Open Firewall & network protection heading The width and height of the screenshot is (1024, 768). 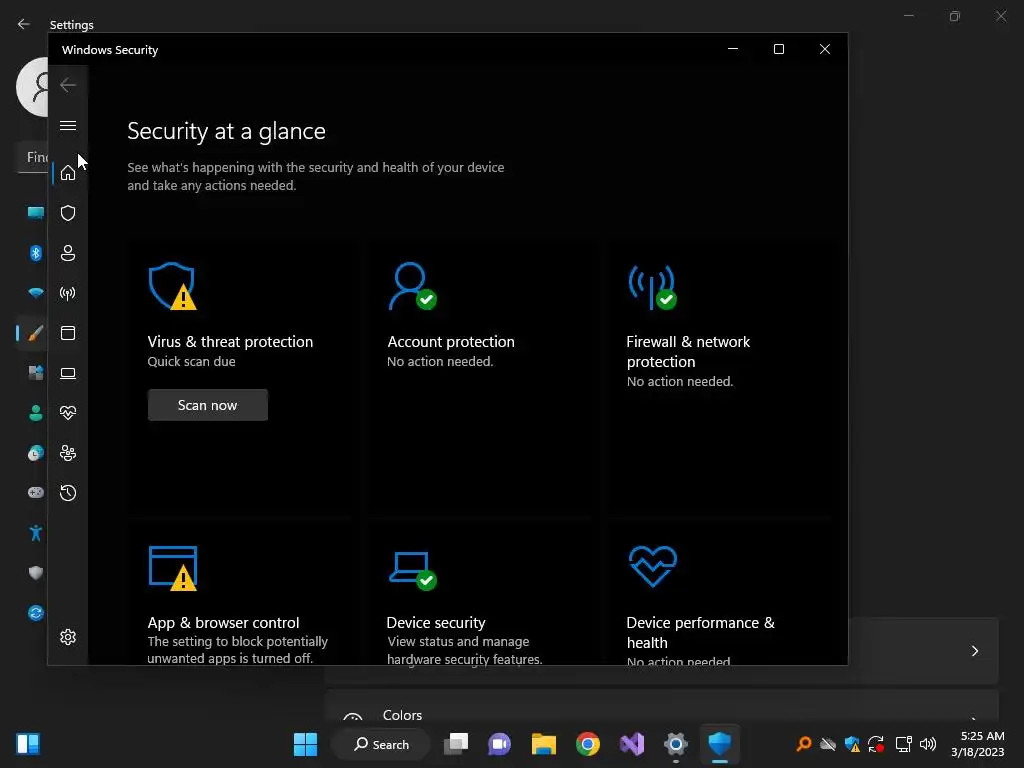click(688, 351)
